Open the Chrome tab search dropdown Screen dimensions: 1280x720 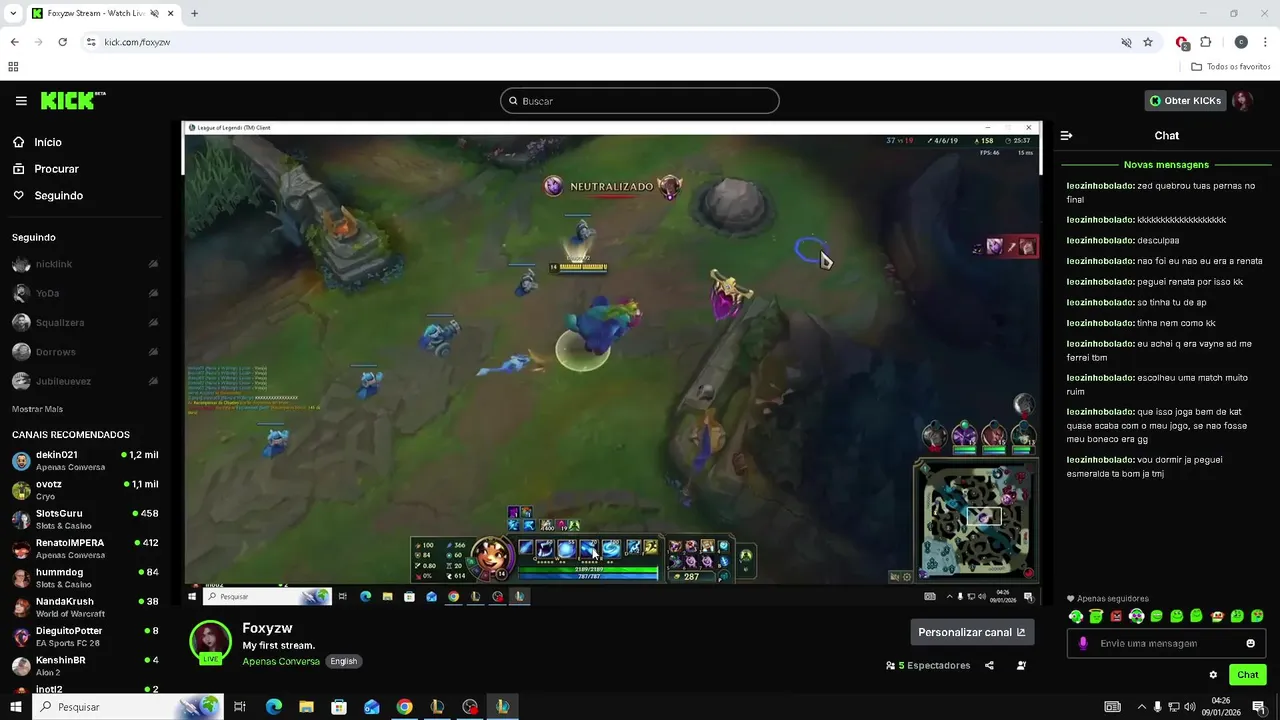coord(13,13)
